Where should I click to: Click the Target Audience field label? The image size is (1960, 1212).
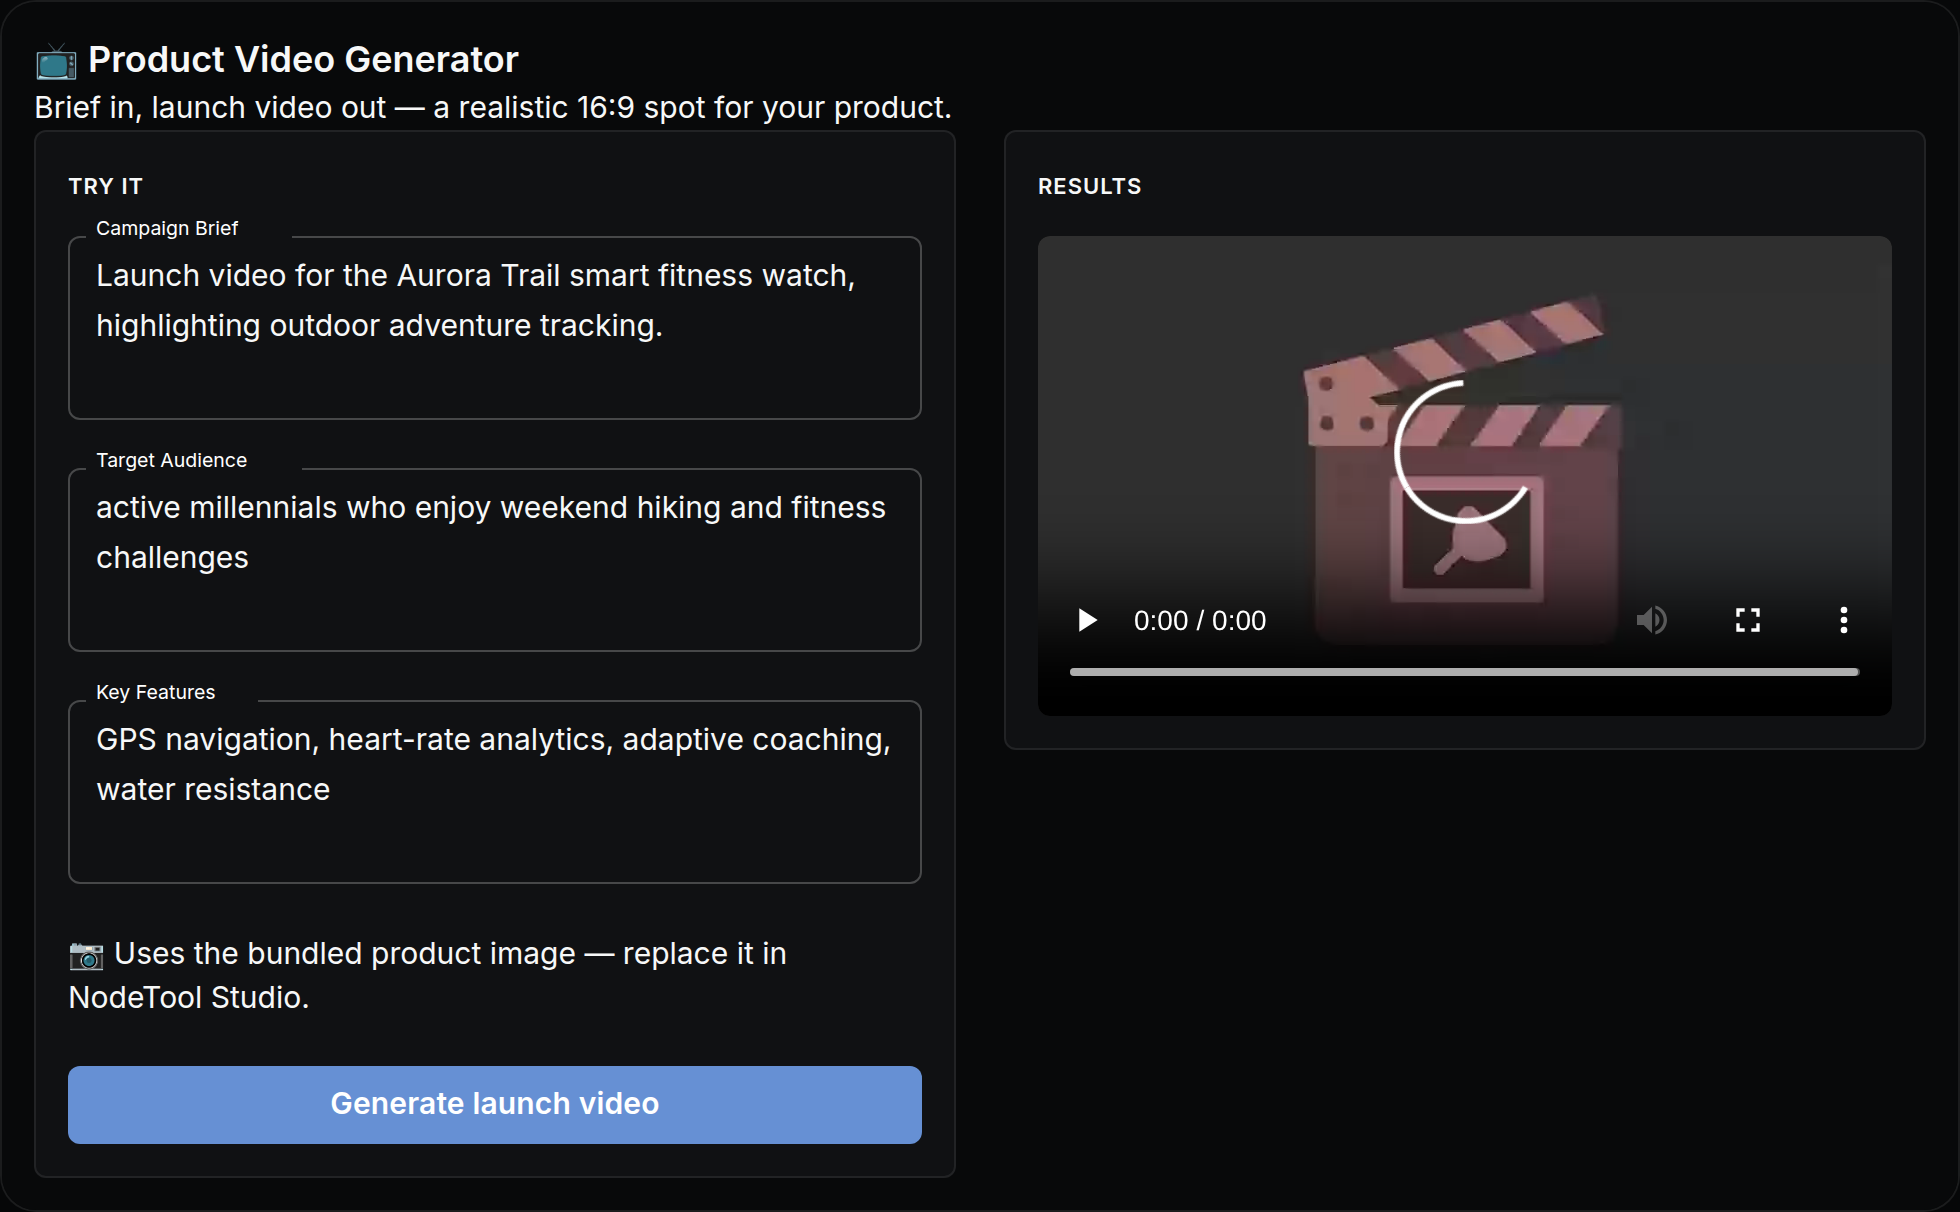pyautogui.click(x=171, y=460)
